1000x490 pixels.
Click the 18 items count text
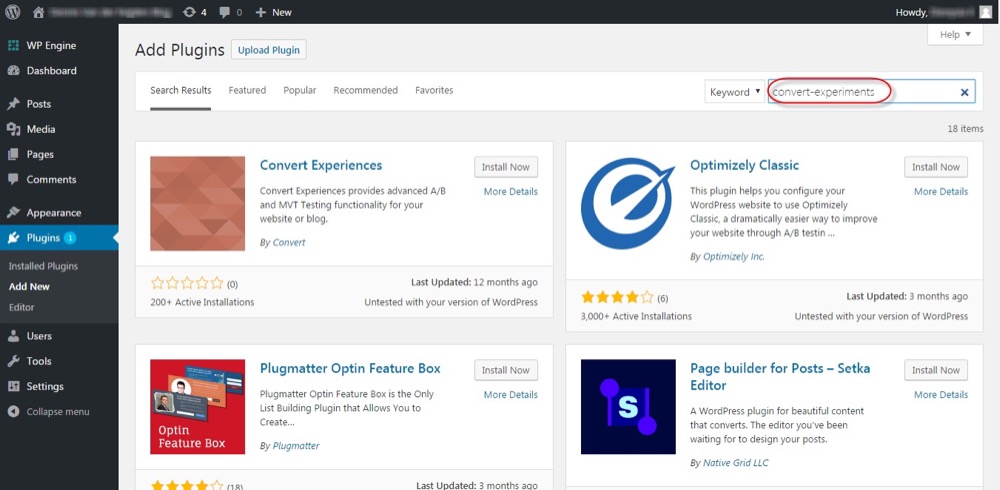965,129
